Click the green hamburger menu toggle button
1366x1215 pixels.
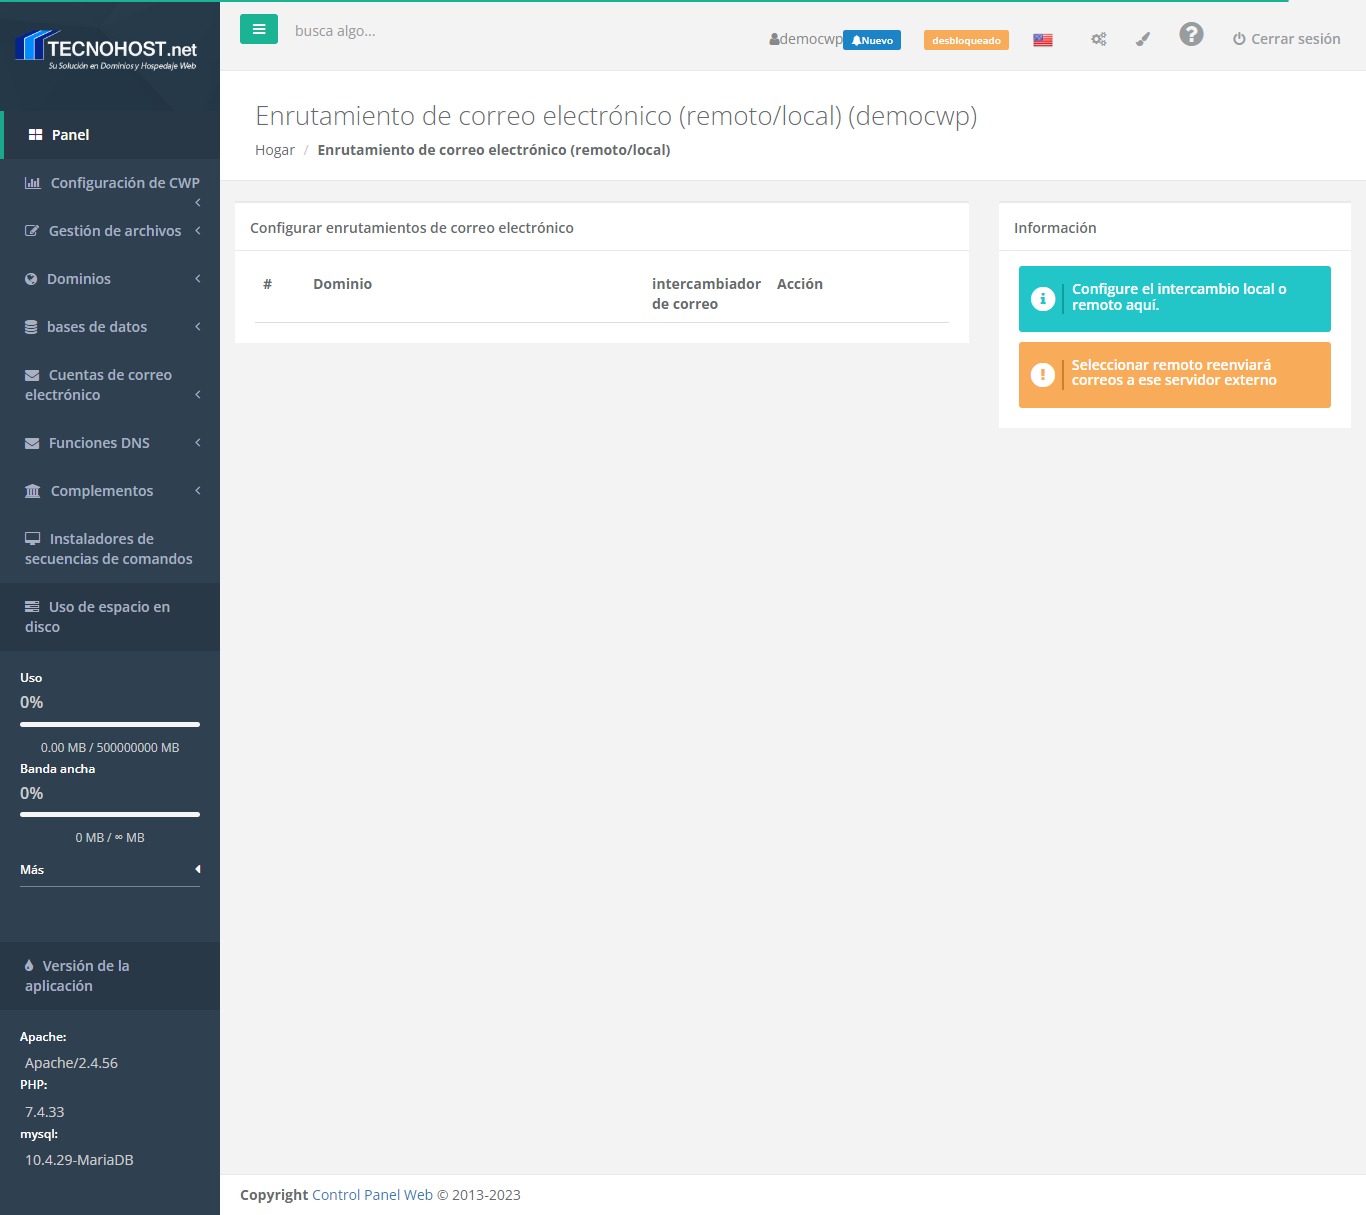click(258, 30)
